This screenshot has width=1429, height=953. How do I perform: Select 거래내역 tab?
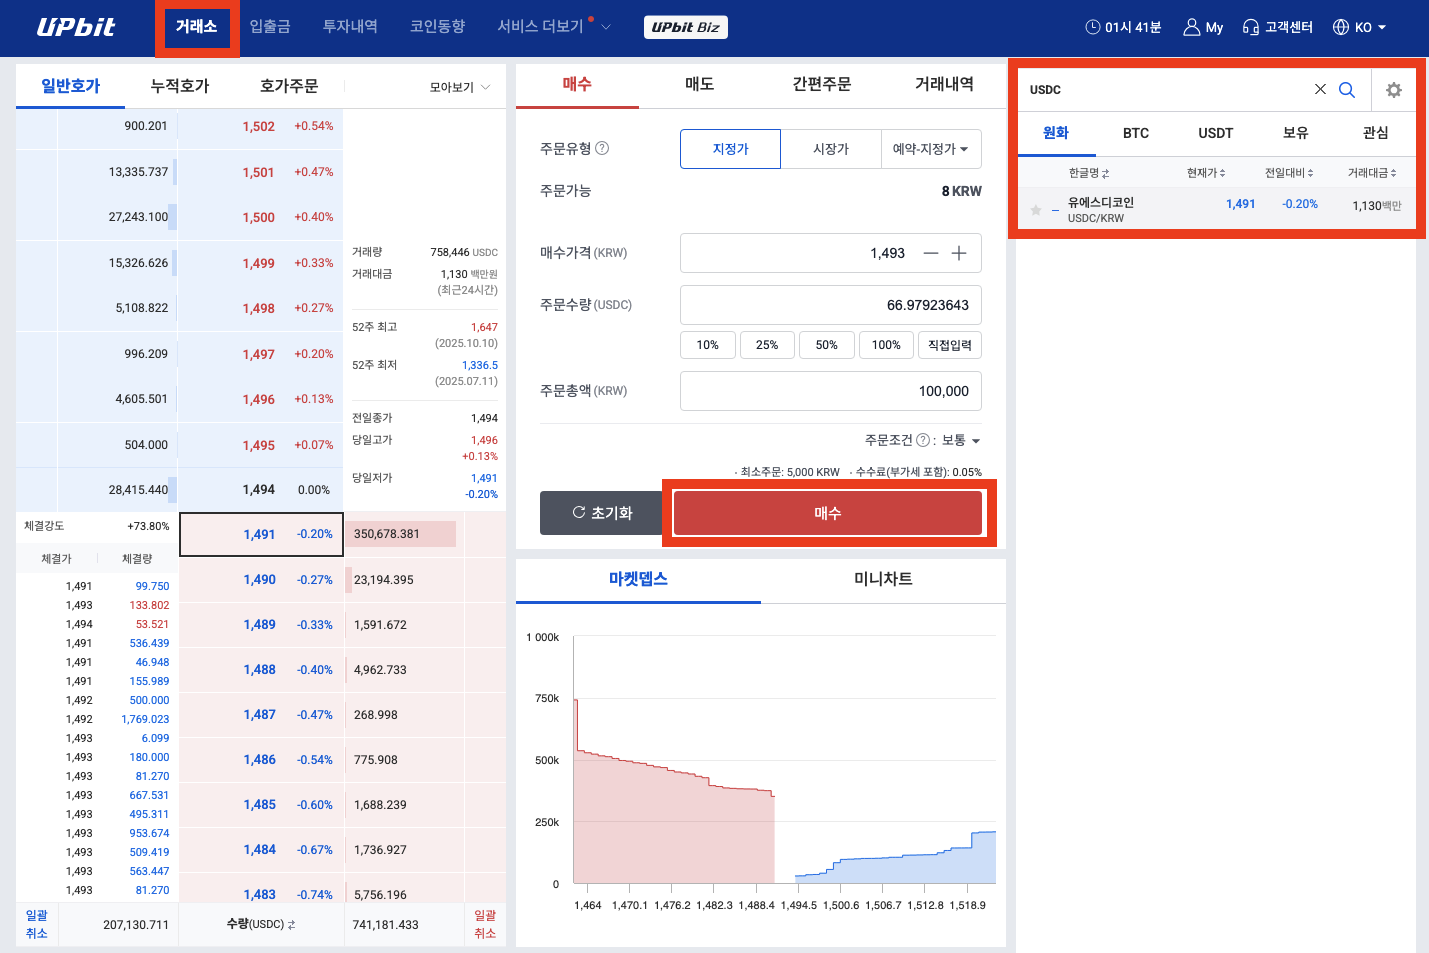945,85
